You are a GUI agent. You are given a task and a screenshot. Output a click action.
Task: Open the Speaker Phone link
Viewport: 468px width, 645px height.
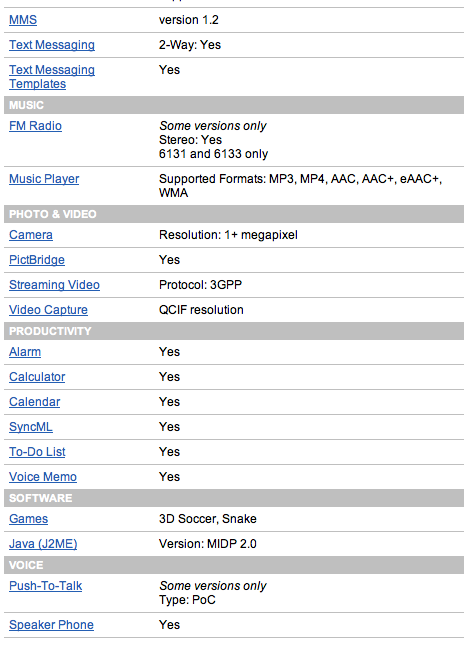coord(51,625)
